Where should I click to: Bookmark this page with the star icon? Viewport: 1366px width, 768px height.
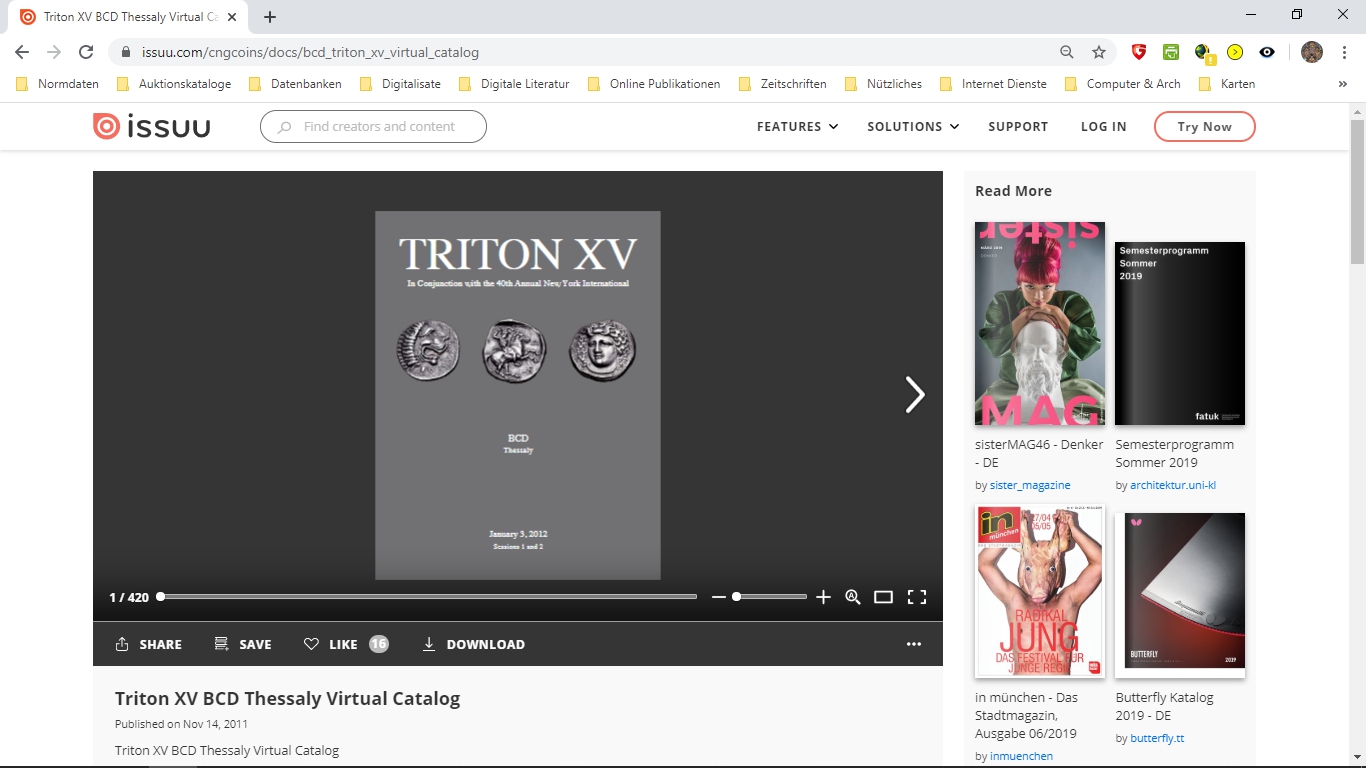point(1099,52)
